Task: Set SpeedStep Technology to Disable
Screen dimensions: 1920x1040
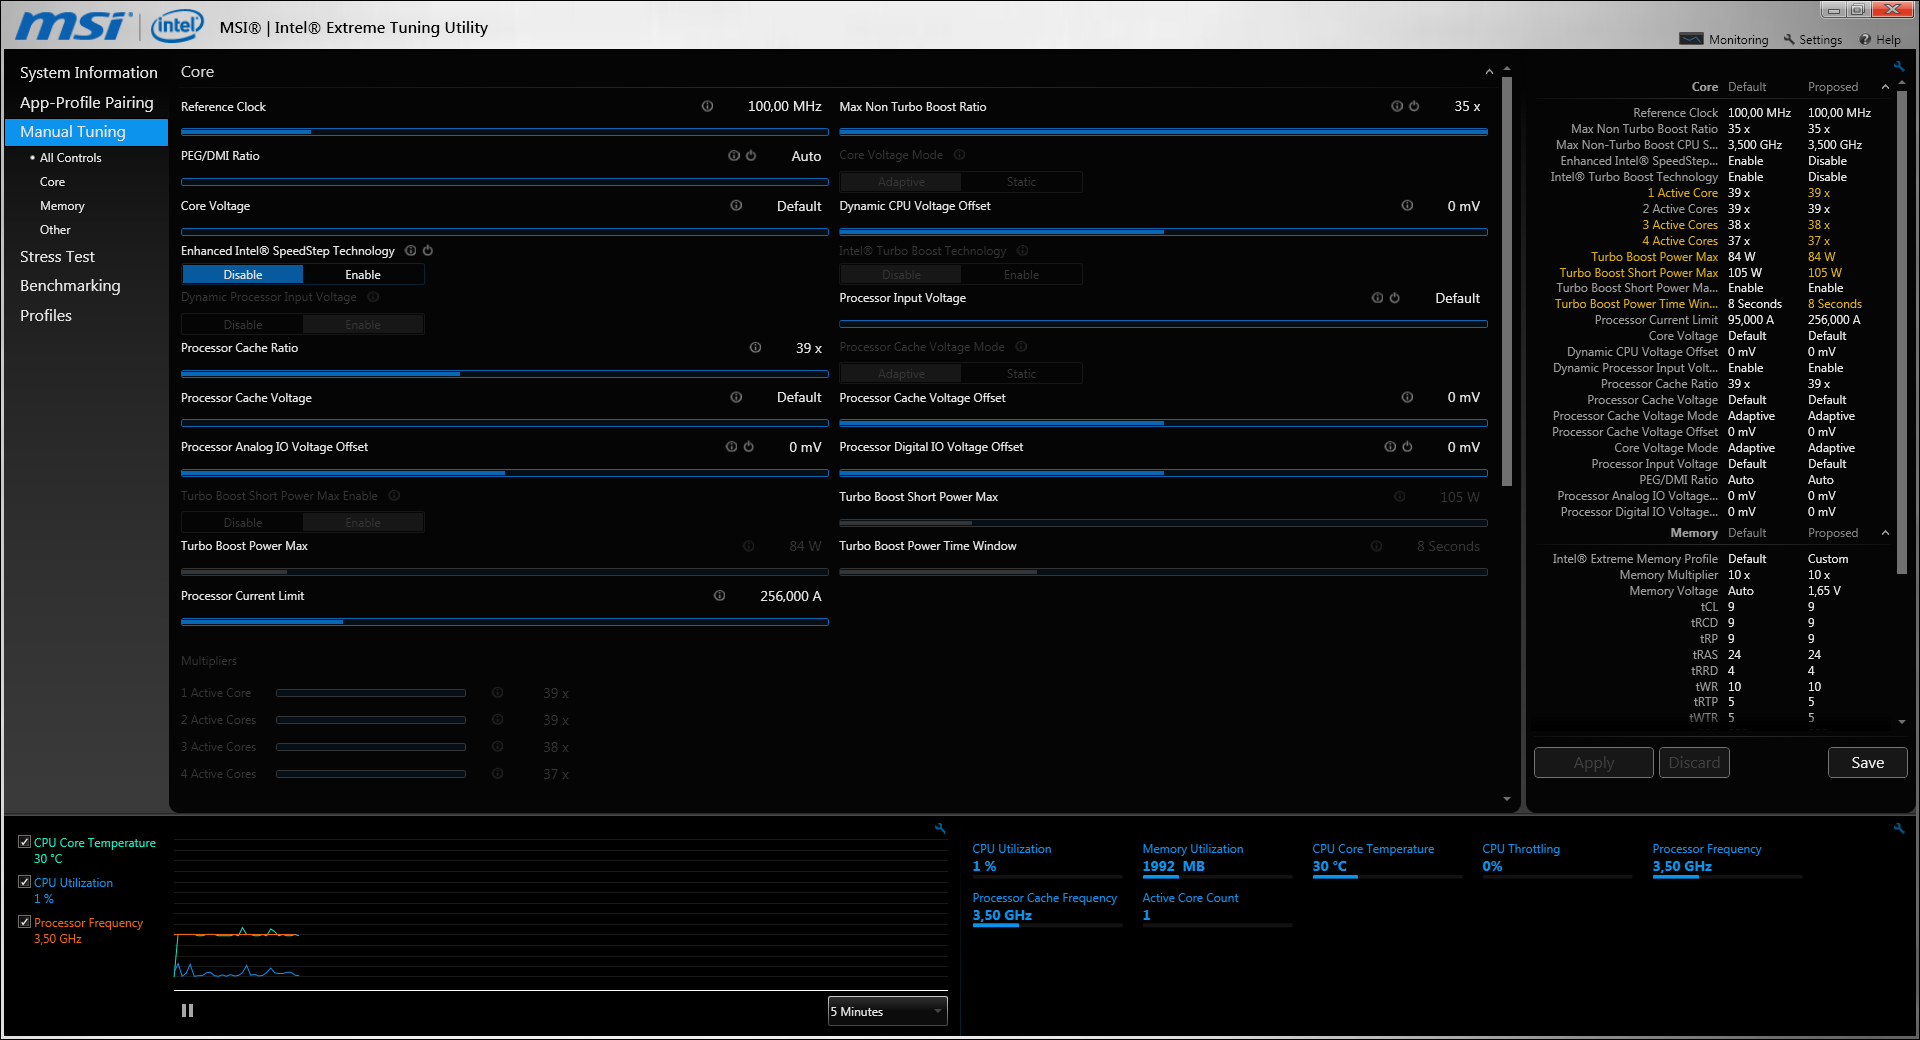Action: tap(243, 275)
